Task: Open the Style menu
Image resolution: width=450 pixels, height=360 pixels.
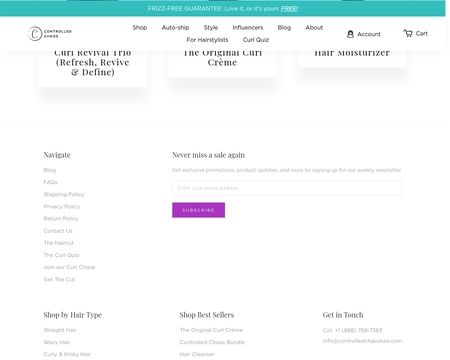Action: click(211, 27)
